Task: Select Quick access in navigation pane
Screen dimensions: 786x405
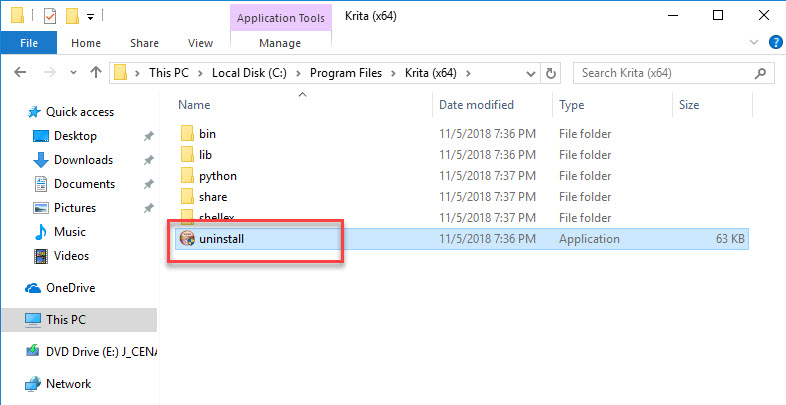Action: pos(80,112)
